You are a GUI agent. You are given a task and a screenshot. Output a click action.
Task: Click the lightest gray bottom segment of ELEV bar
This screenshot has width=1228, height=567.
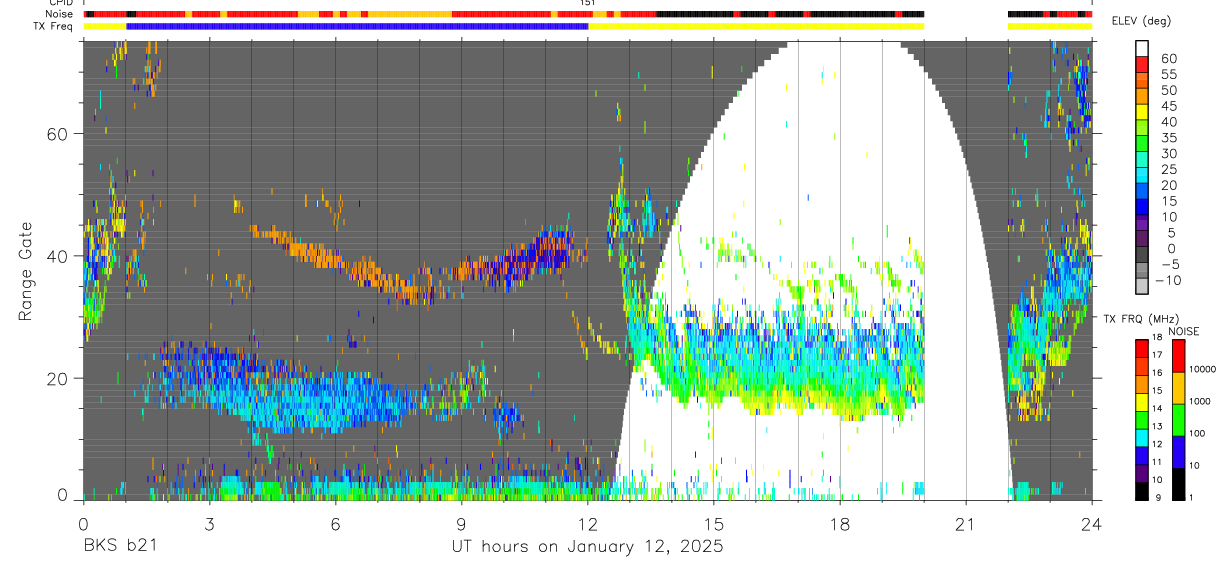1142,288
